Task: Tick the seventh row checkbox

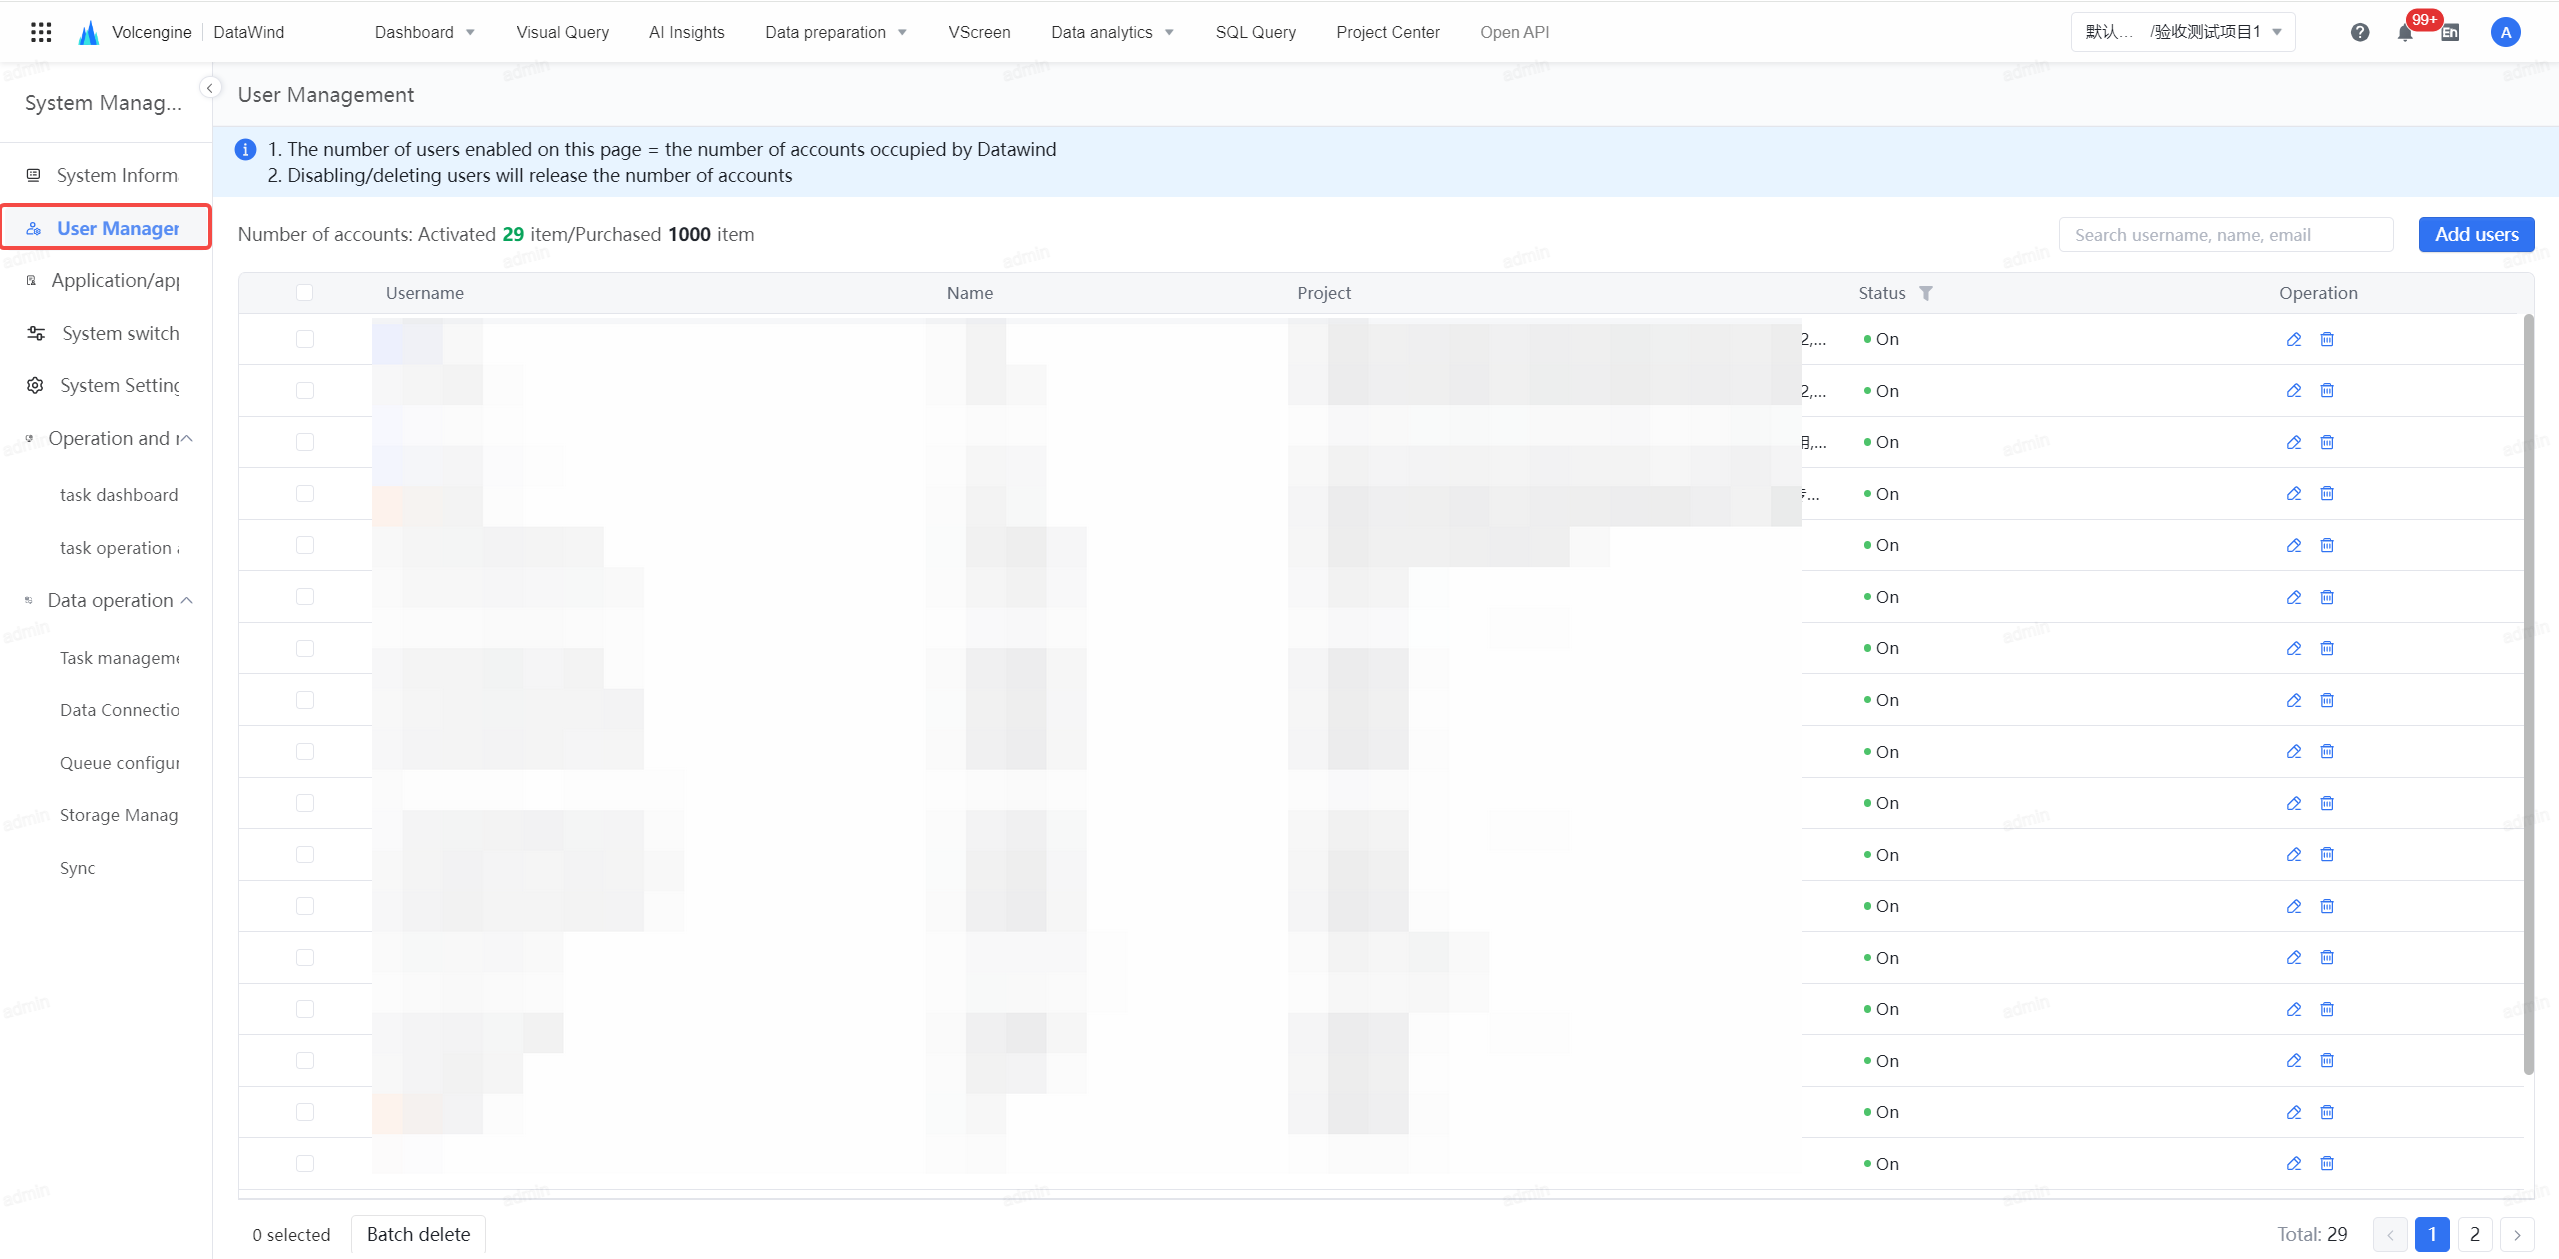Action: pyautogui.click(x=305, y=648)
